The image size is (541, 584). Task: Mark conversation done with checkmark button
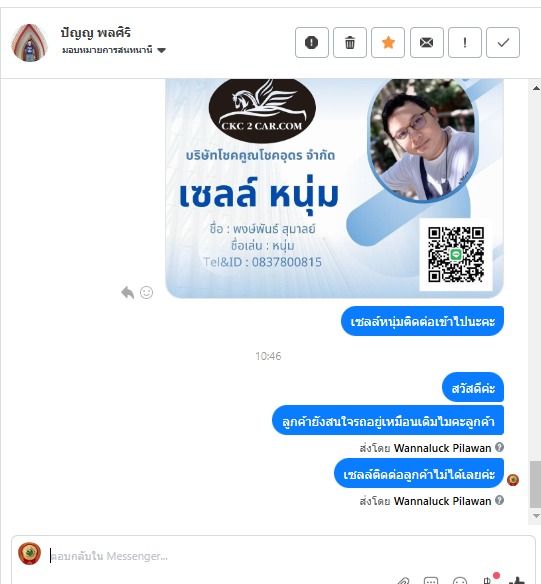pyautogui.click(x=503, y=42)
